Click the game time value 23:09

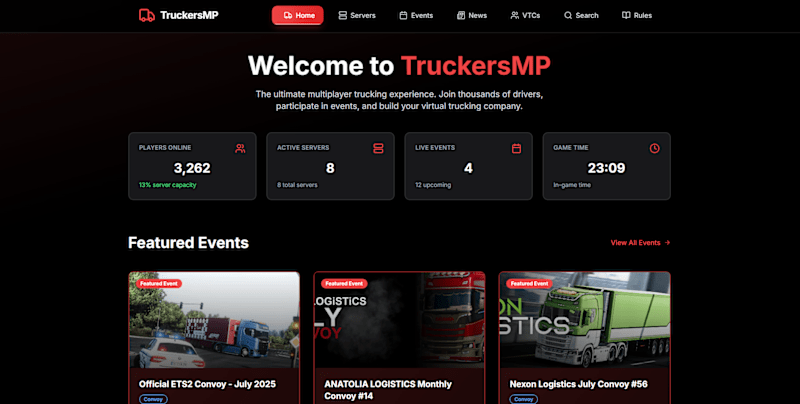click(606, 168)
